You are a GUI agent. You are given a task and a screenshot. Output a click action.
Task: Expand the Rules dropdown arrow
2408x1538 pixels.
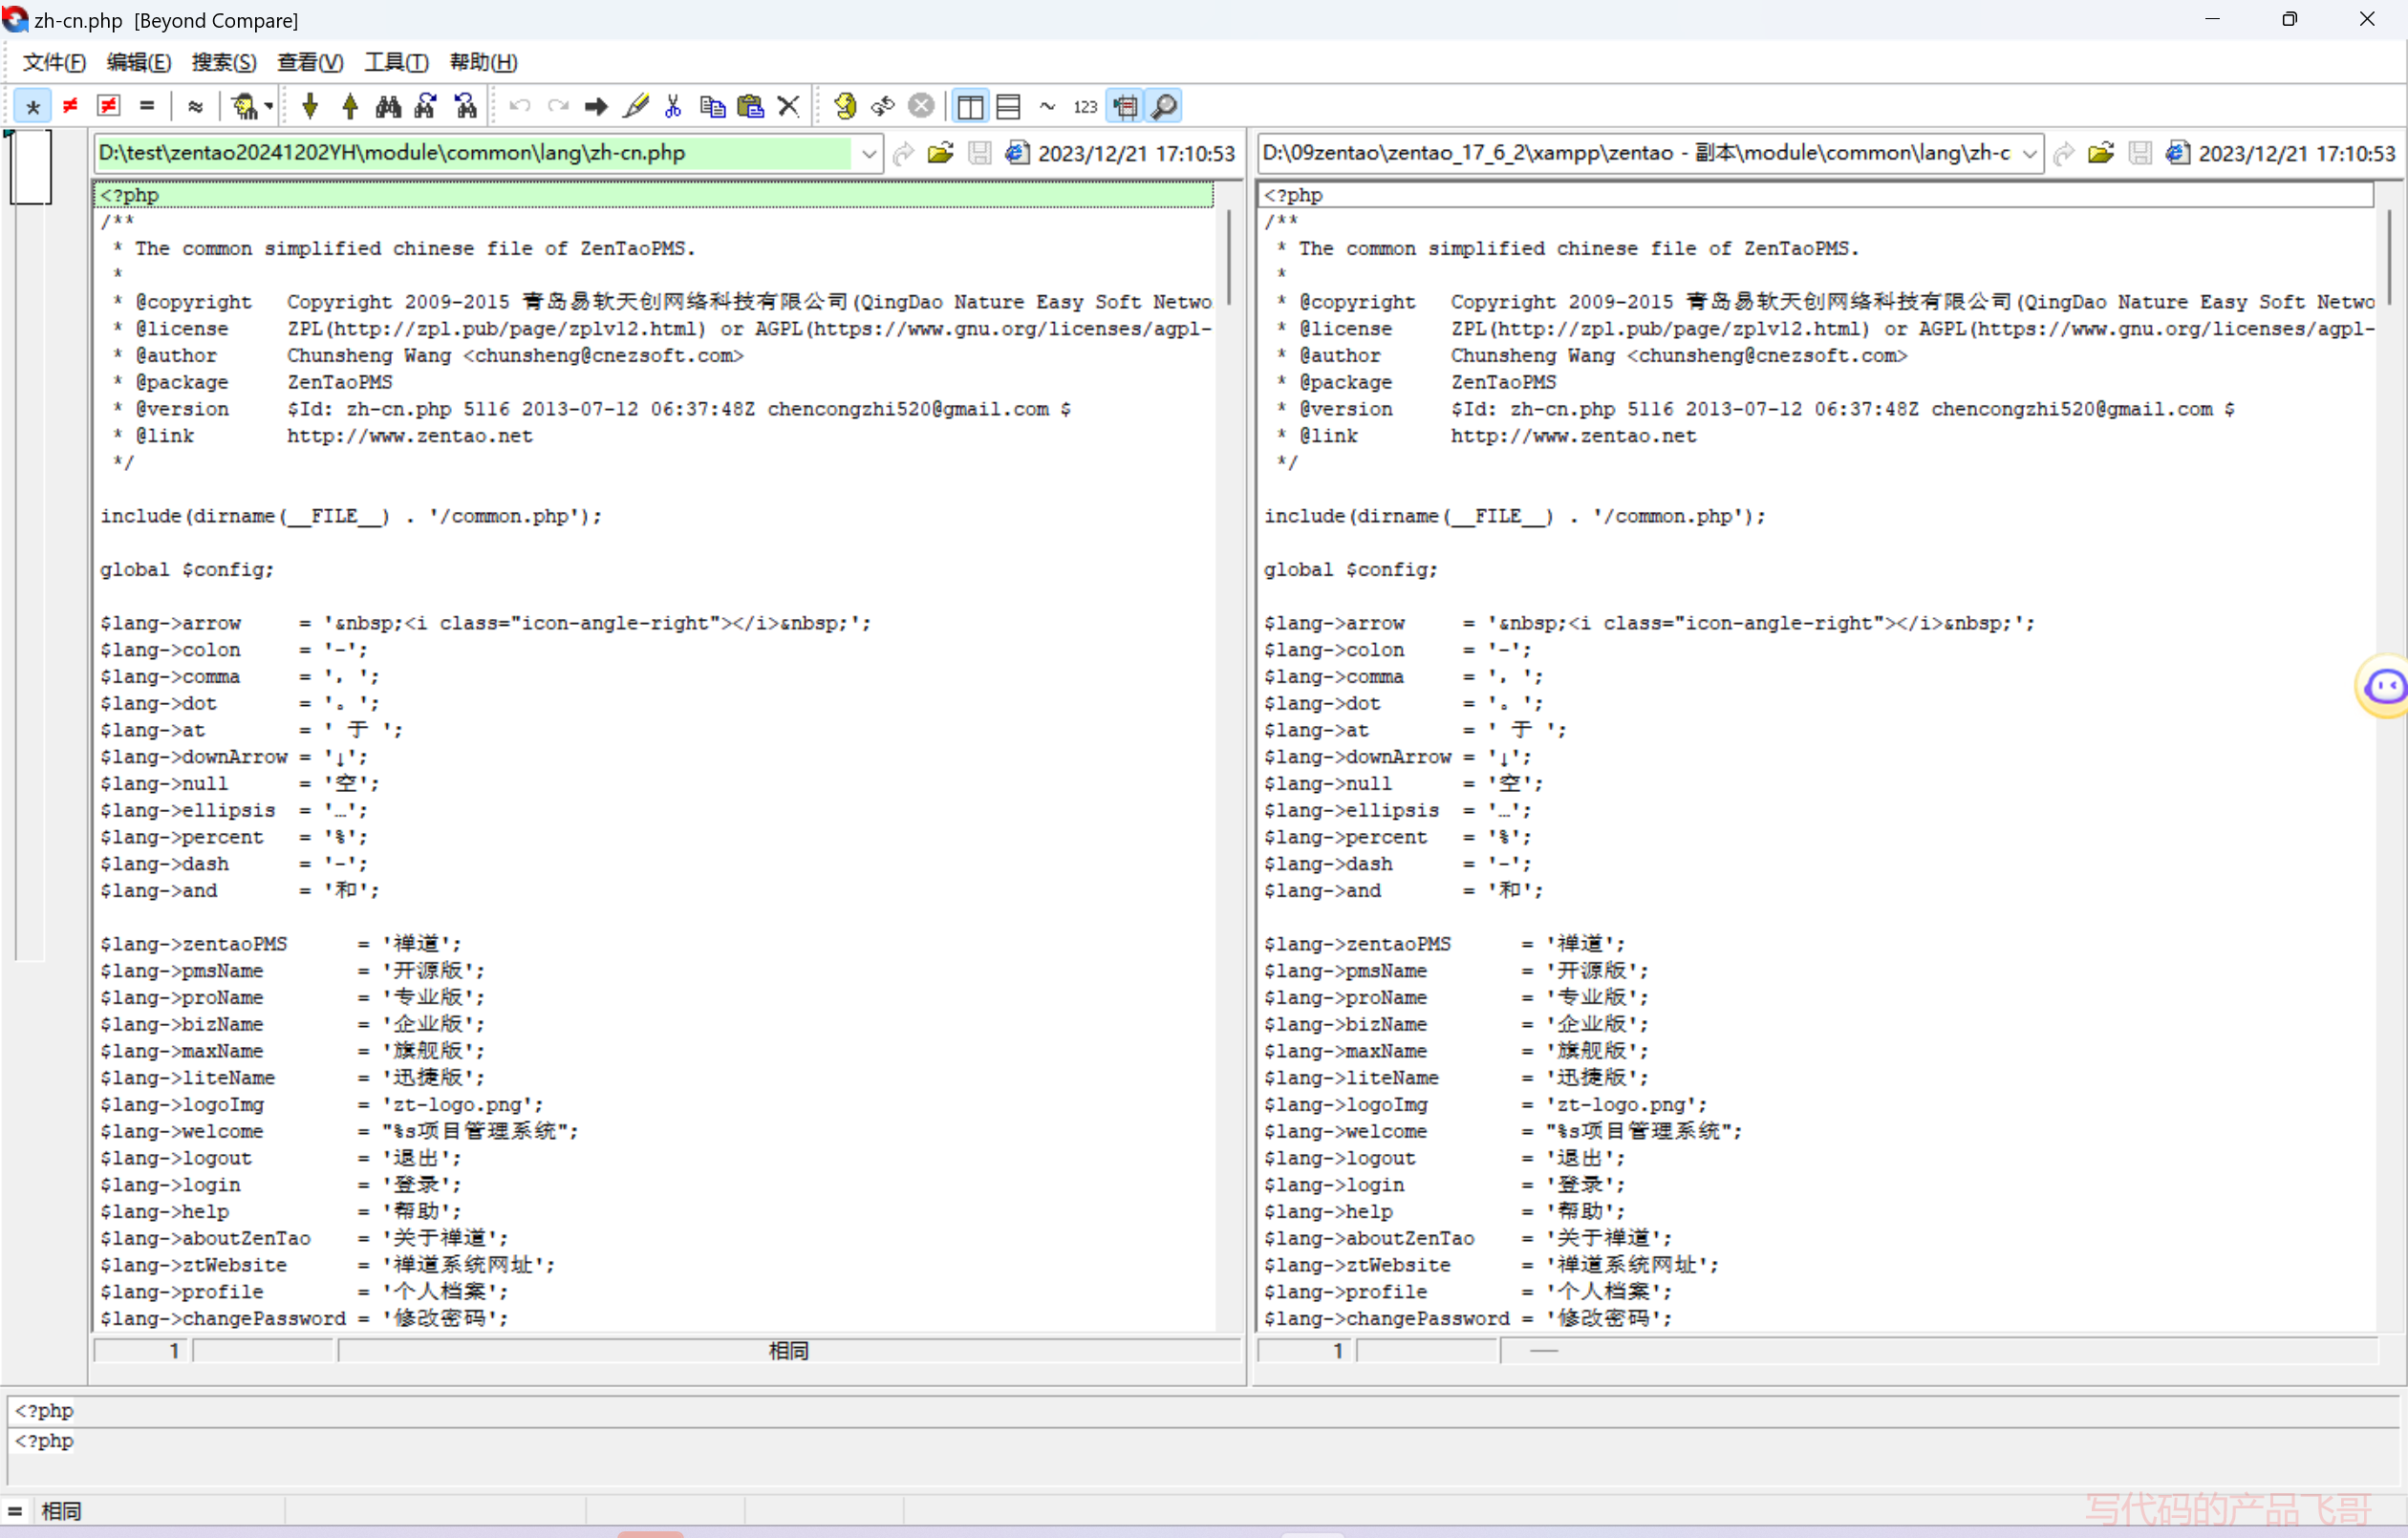click(x=269, y=106)
